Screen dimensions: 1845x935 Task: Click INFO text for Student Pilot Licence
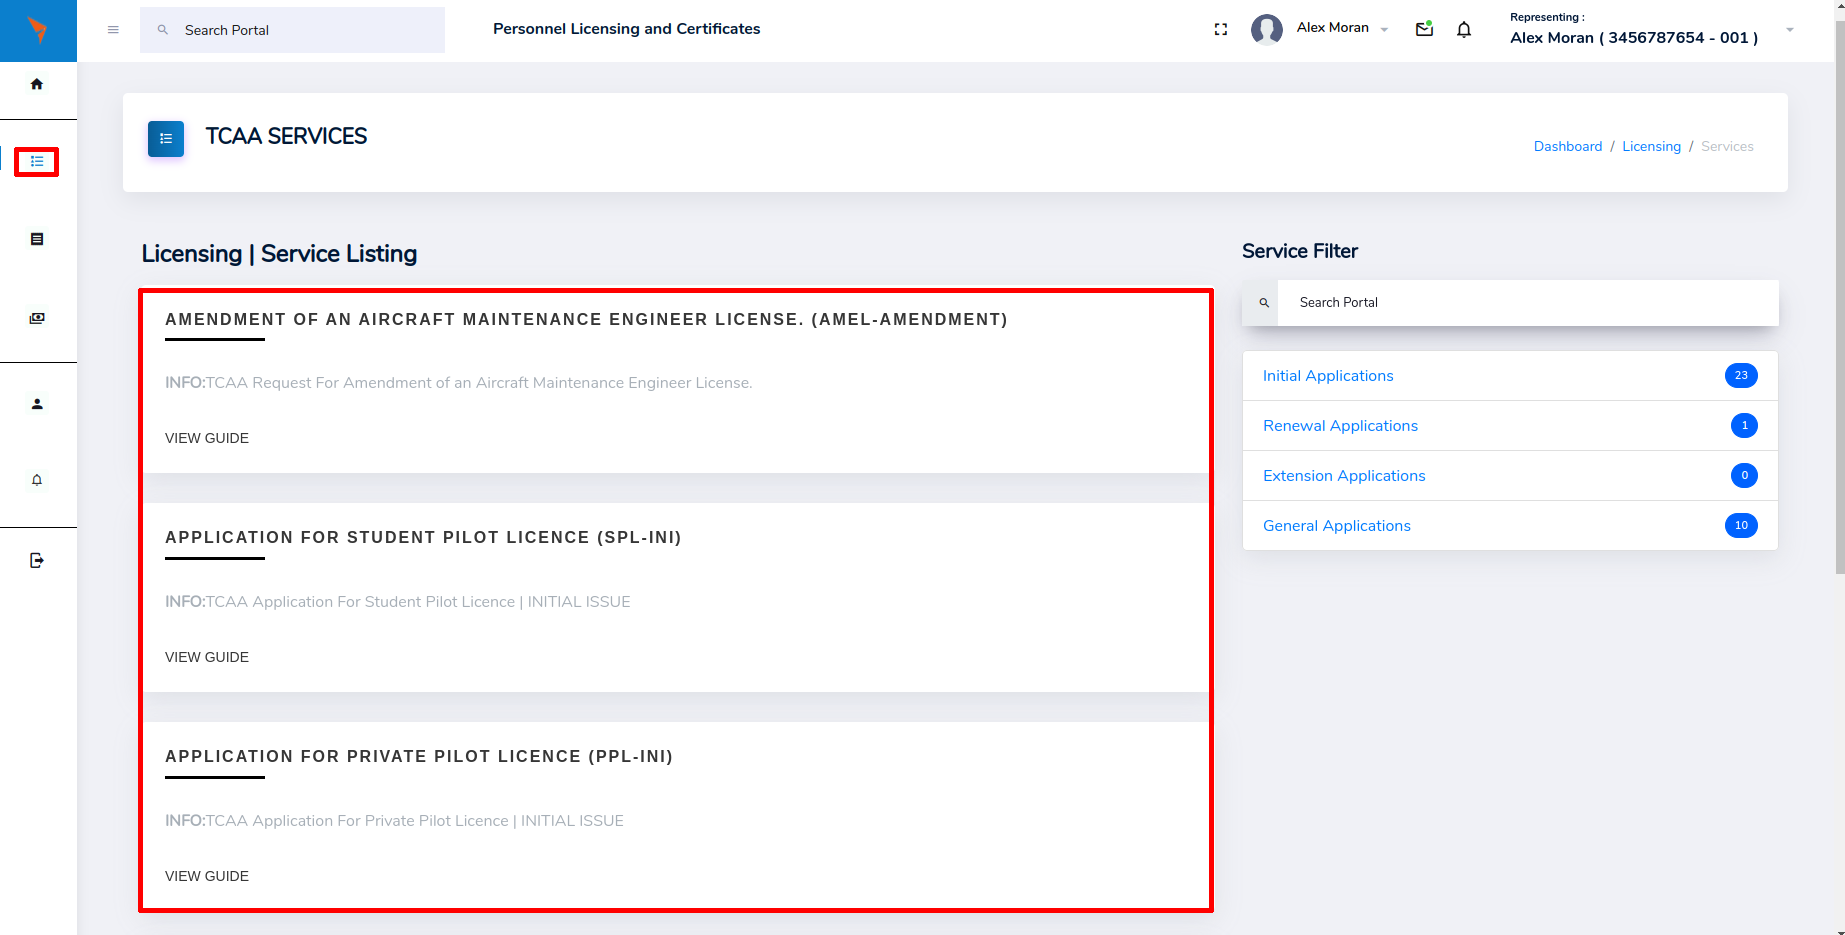[398, 602]
